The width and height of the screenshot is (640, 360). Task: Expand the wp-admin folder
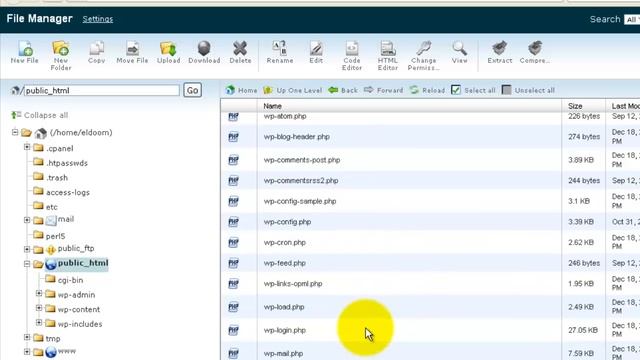pyautogui.click(x=39, y=293)
